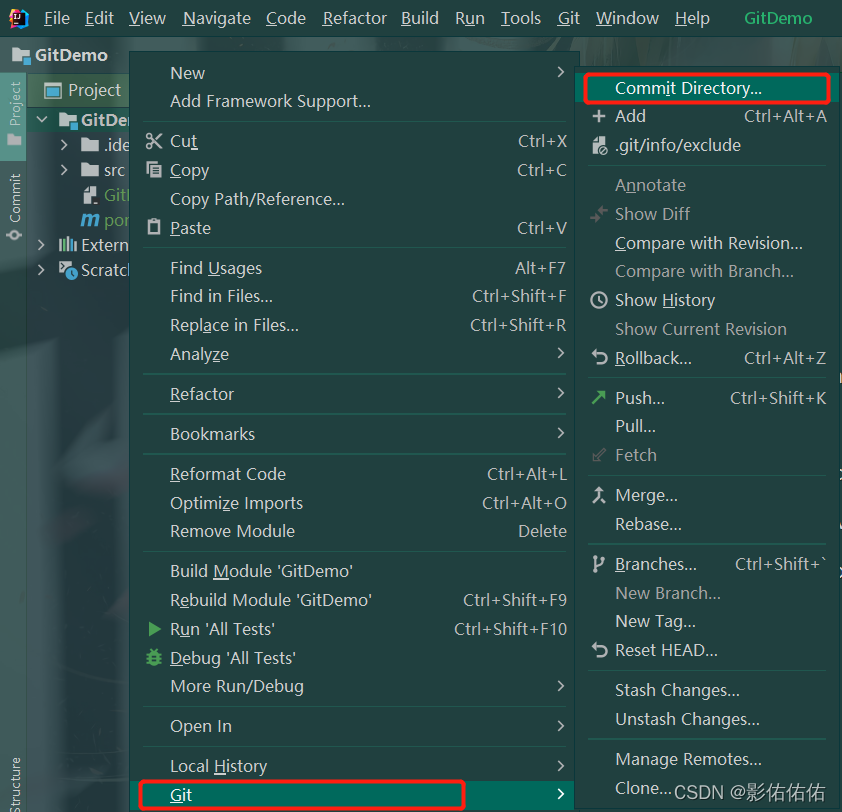The height and width of the screenshot is (812, 842).
Task: Choose New Tag... entry
Action: point(707,621)
